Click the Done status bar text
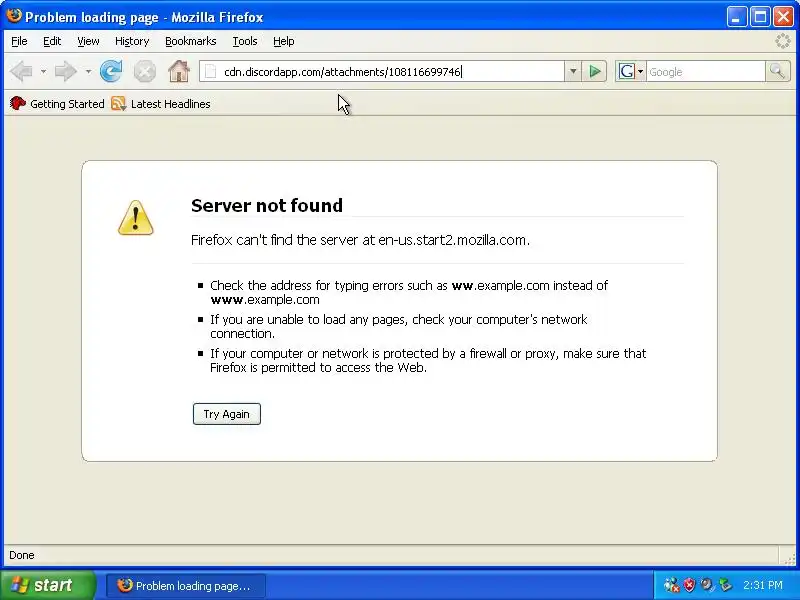 tap(22, 555)
